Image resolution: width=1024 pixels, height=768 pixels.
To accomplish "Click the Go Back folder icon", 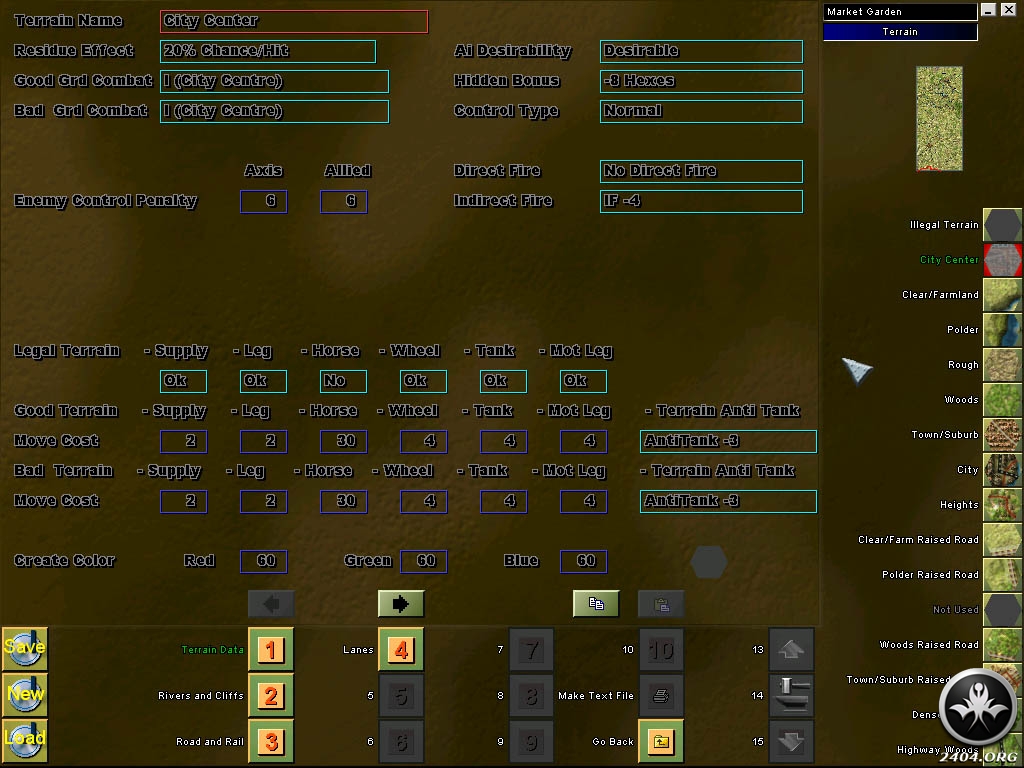I will point(661,741).
